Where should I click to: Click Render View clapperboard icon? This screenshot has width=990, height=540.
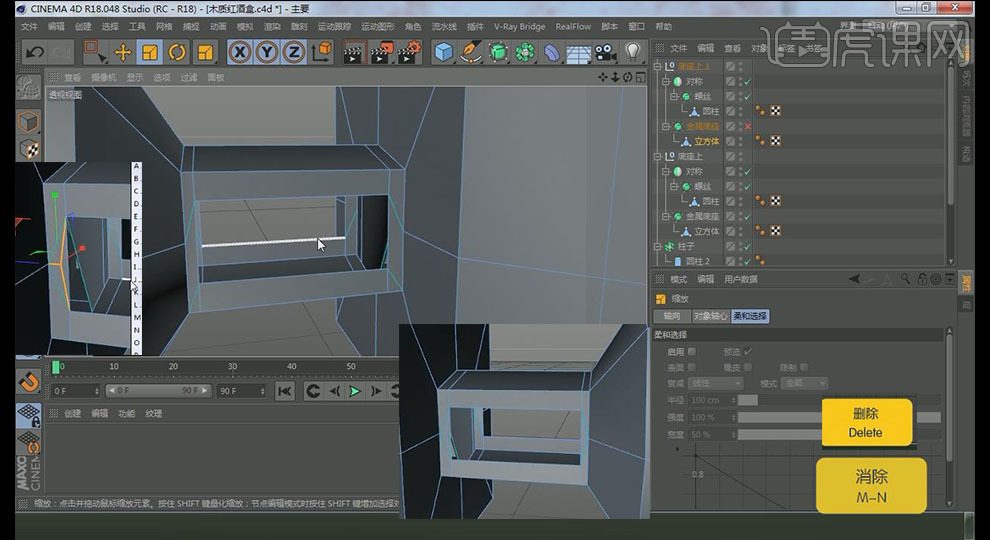coord(354,52)
